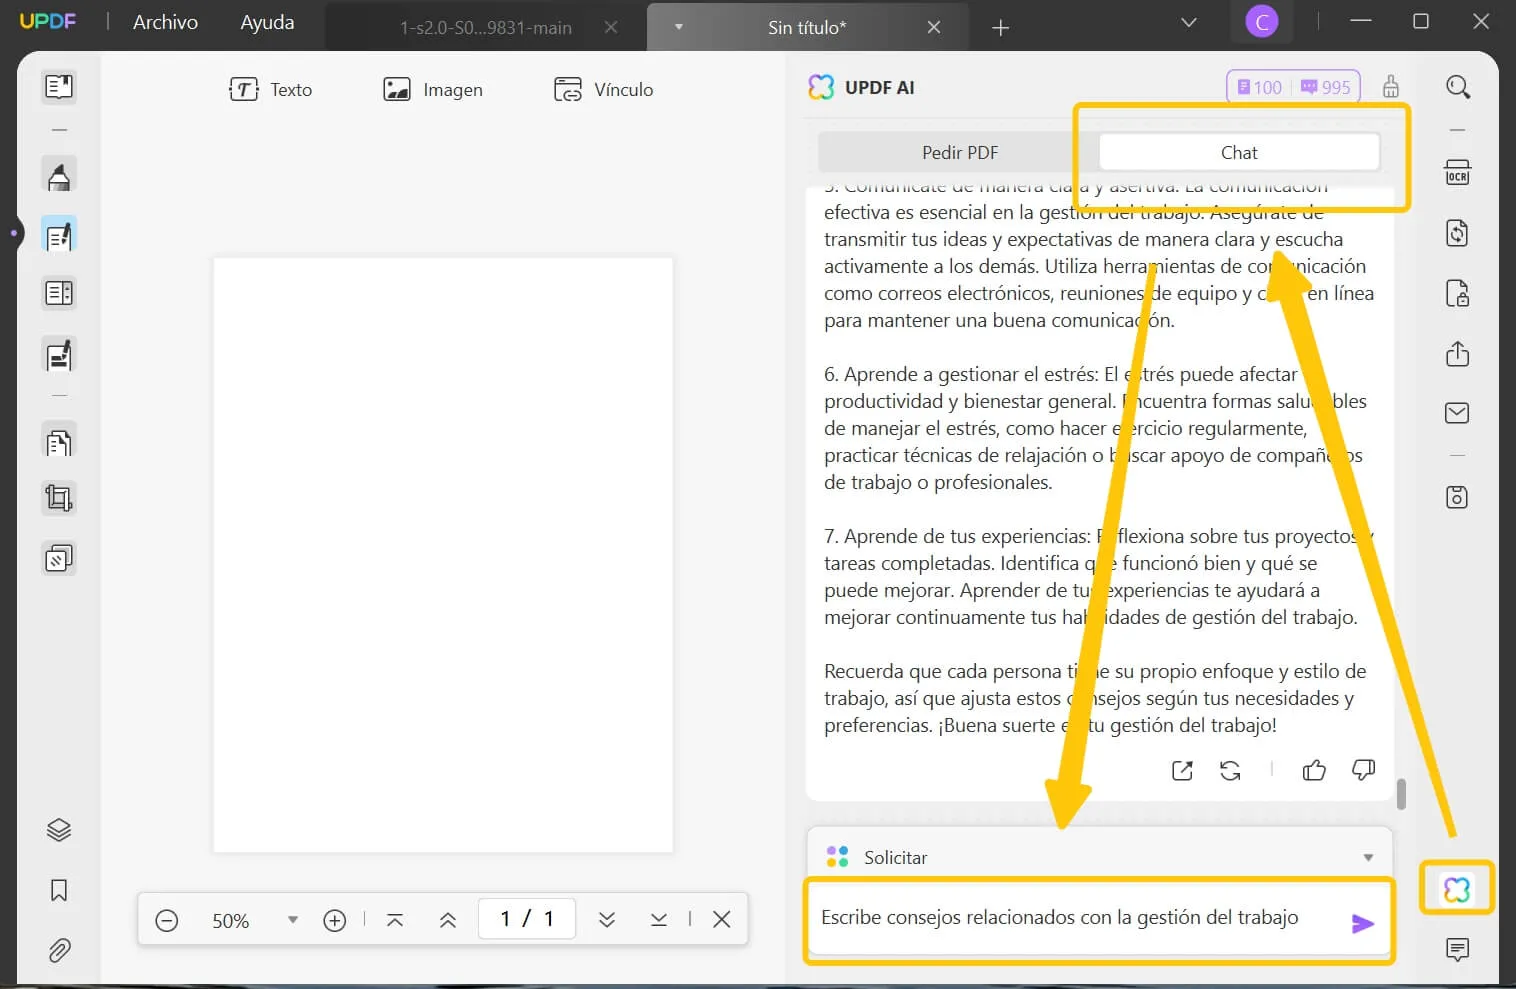Close the page navigation bar
1516x989 pixels.
click(722, 919)
